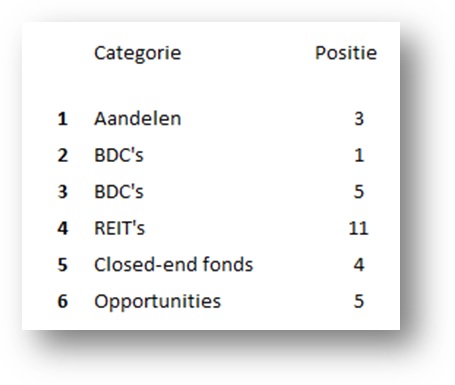Click row number 2
Screen dimensions: 455x385
pos(63,156)
